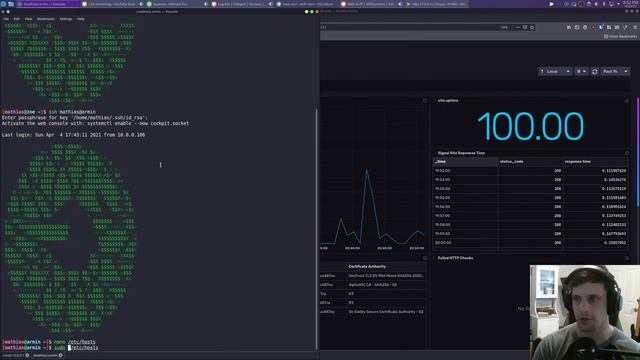This screenshot has width=640, height=360.
Task: Click the media play icon in the system tray
Action: 551,4
